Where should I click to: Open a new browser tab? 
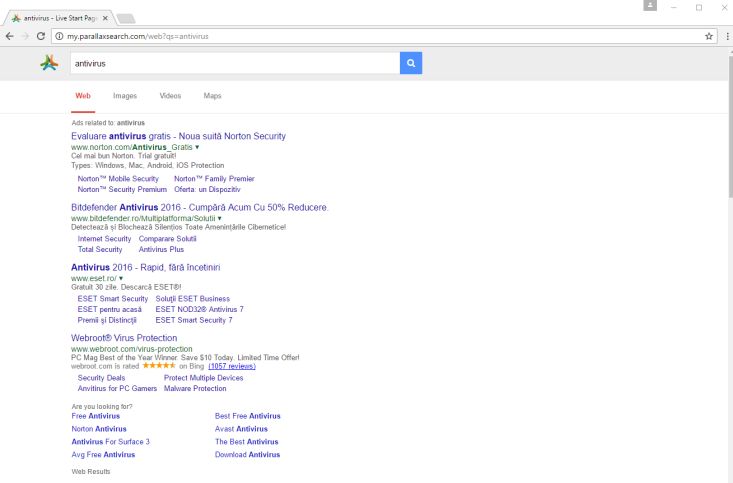click(126, 18)
